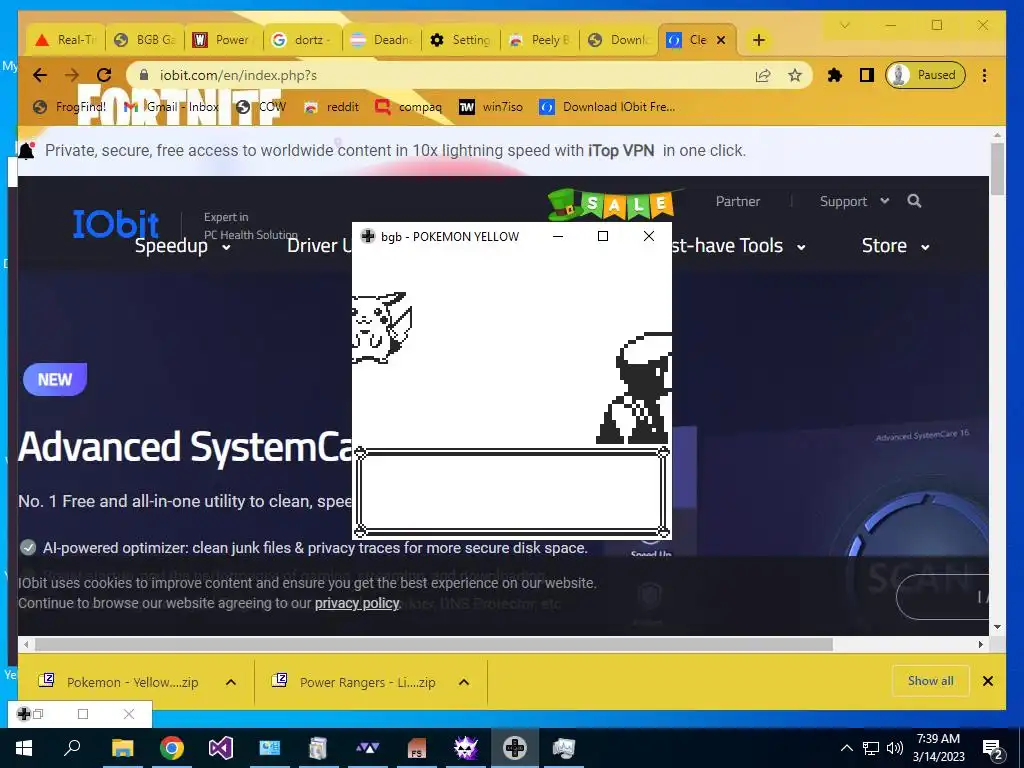Open the volume speaker tray icon
Viewport: 1024px width, 768px height.
coord(895,748)
